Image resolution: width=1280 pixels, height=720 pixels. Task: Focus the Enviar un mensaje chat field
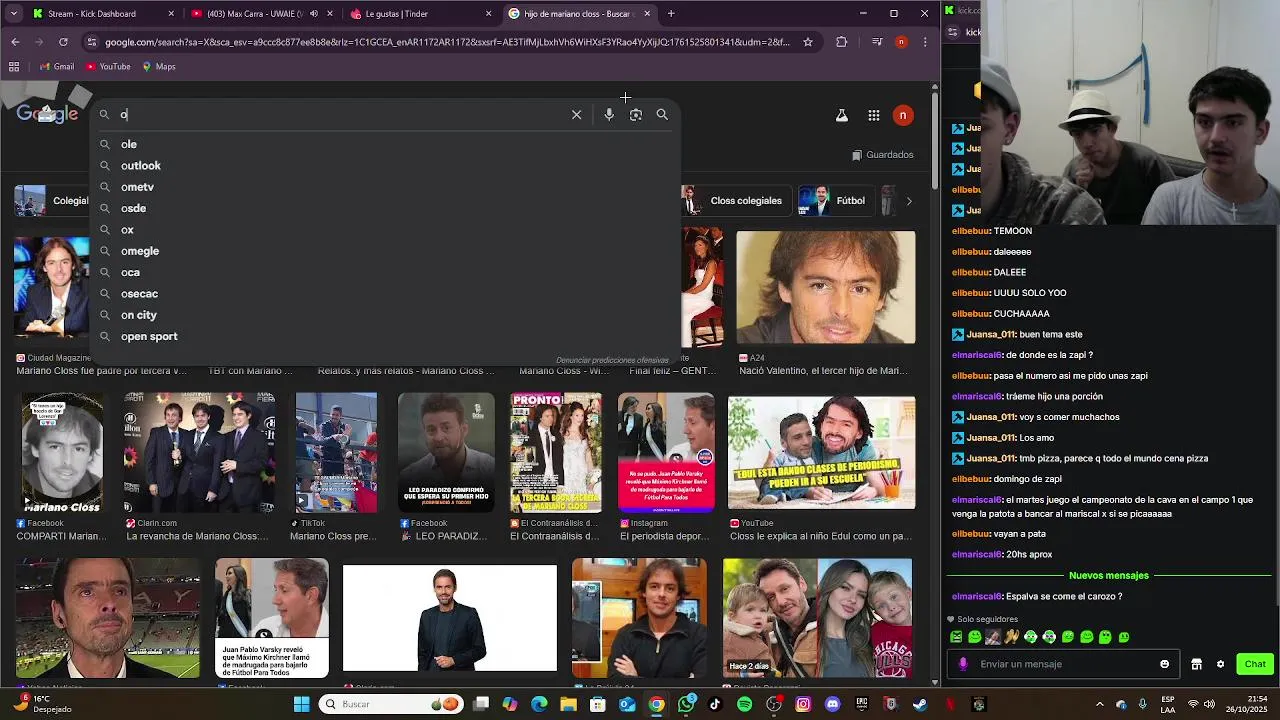[x=1065, y=664]
